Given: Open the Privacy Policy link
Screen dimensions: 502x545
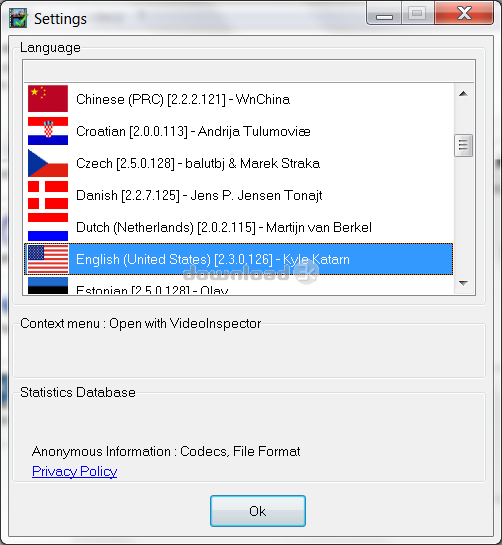Looking at the screenshot, I should click(74, 471).
